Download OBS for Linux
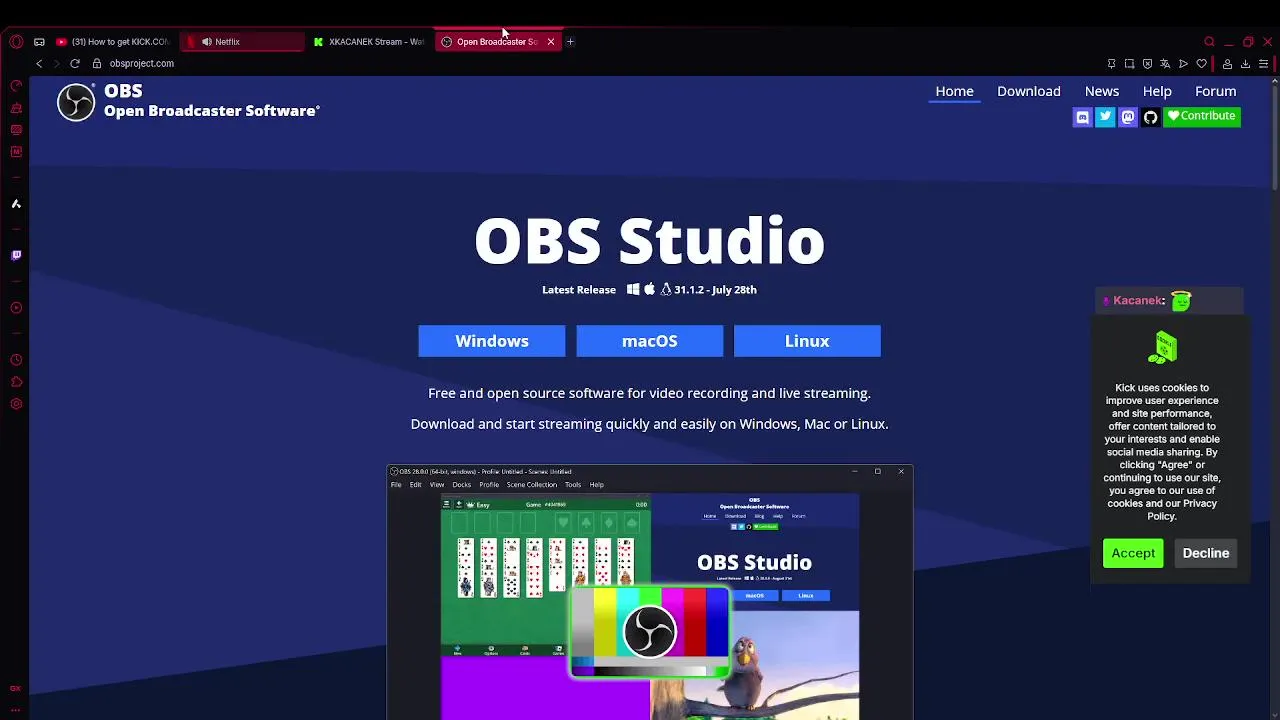This screenshot has height=720, width=1280. [x=807, y=341]
